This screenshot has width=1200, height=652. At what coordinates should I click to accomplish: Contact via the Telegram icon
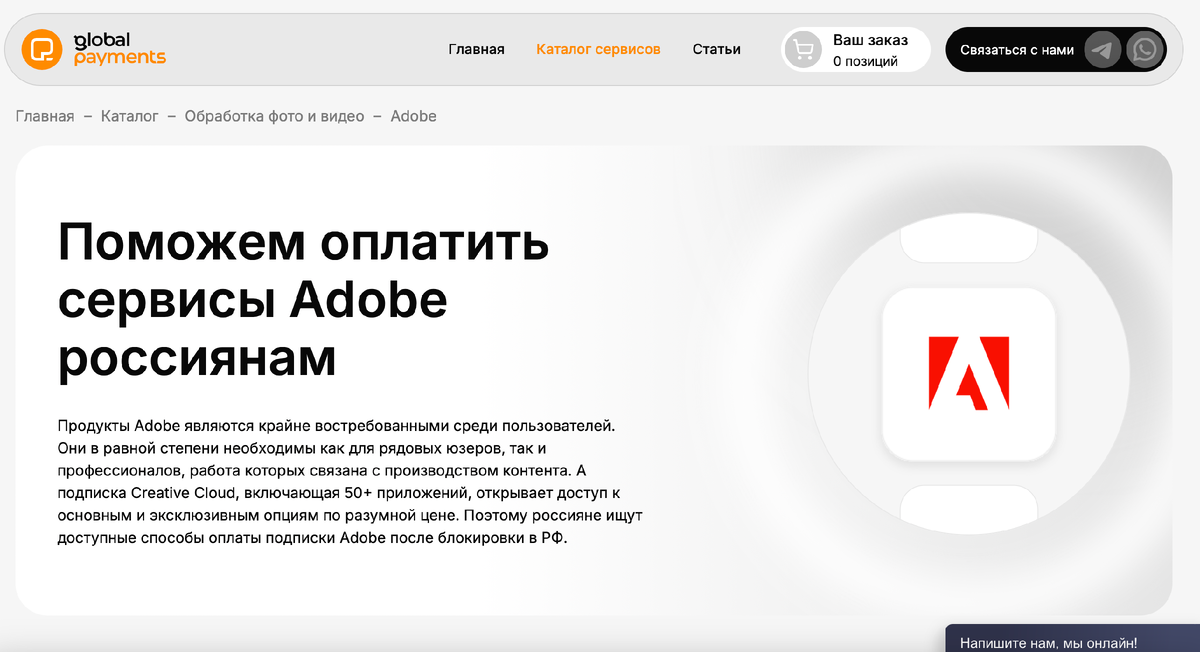coord(1103,49)
